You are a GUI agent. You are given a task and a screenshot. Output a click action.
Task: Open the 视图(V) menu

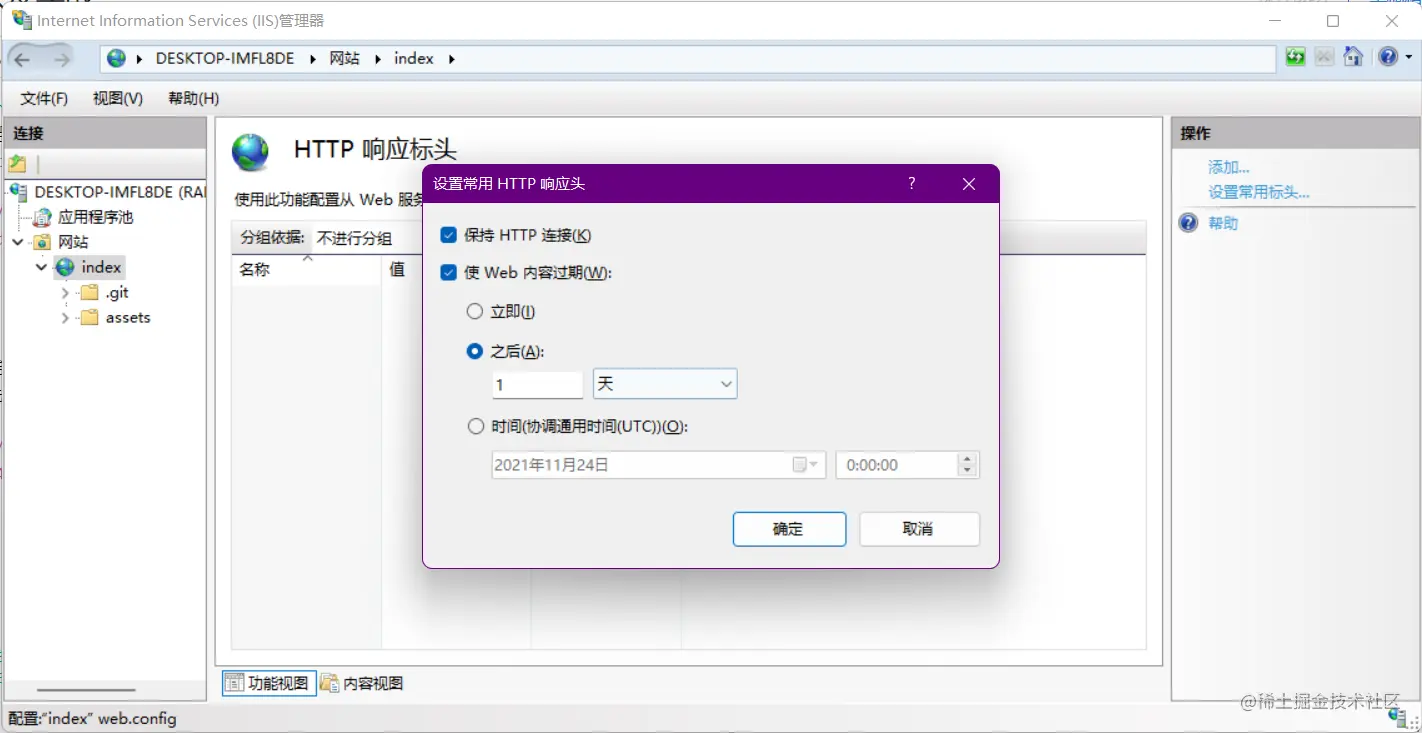[118, 98]
